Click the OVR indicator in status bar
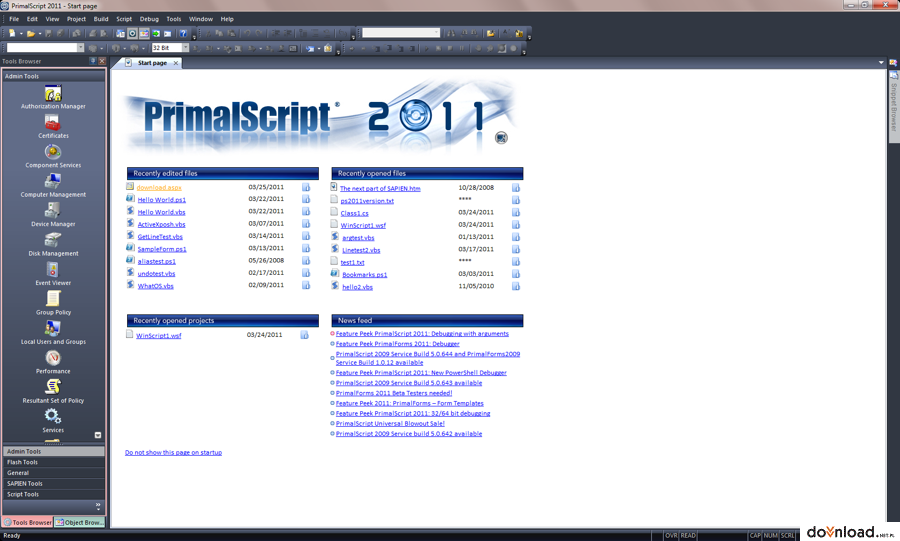Image resolution: width=900 pixels, height=541 pixels. point(671,535)
